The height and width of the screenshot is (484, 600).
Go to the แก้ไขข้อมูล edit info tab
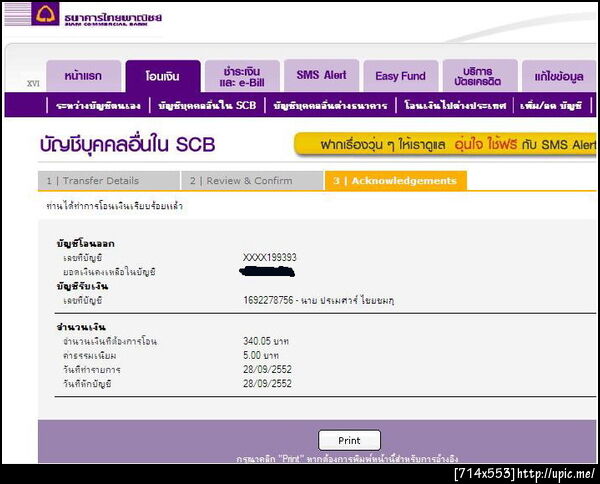559,76
